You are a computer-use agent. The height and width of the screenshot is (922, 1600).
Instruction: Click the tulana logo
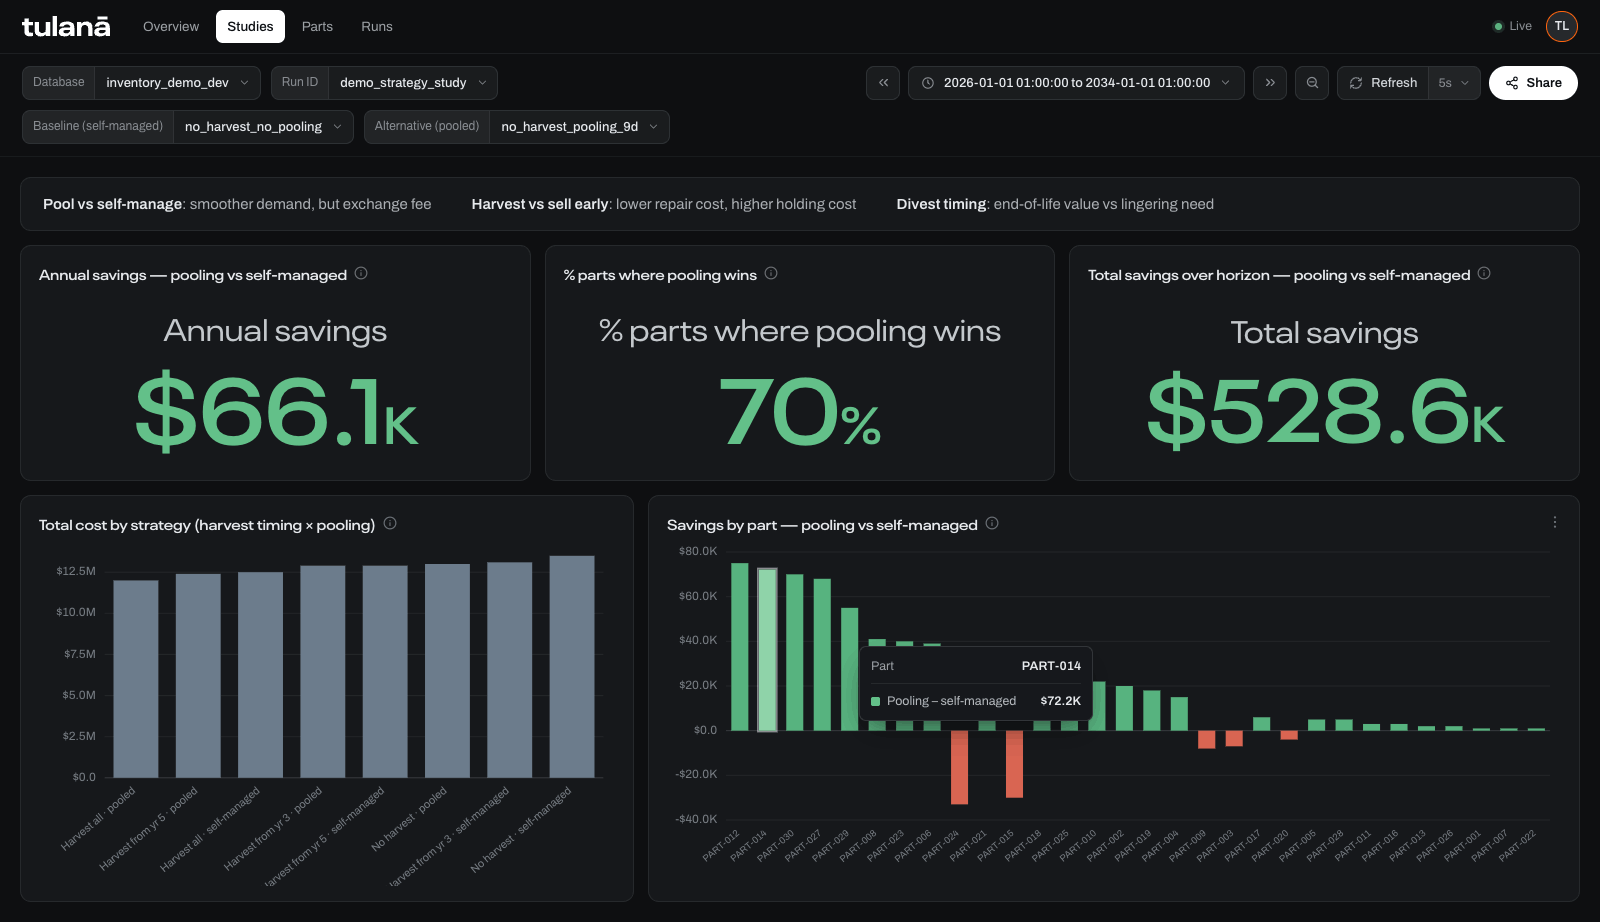point(66,27)
